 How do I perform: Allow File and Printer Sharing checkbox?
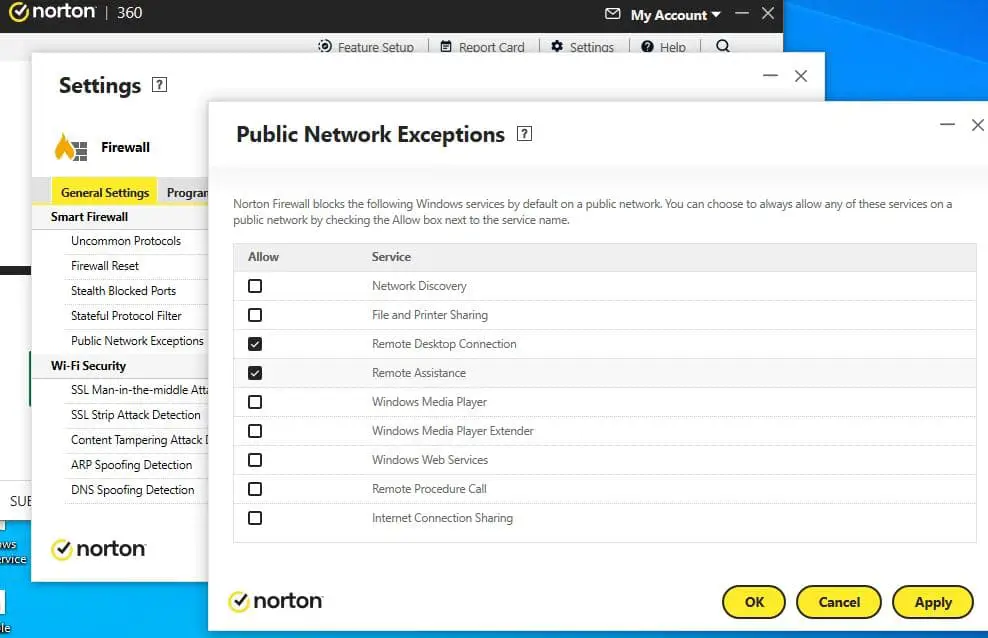(255, 315)
